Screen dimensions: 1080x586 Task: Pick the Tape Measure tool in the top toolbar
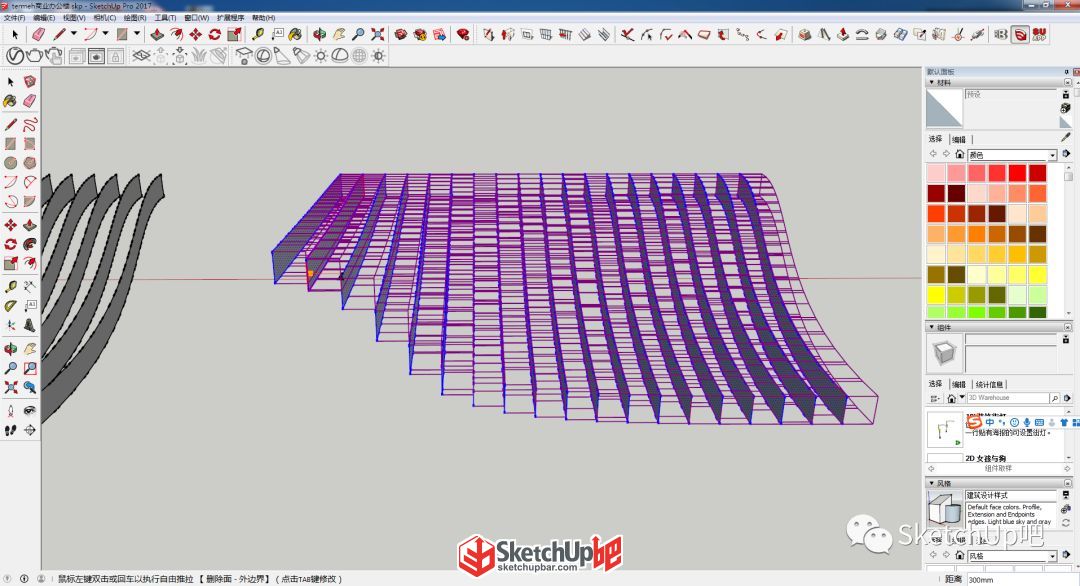258,34
